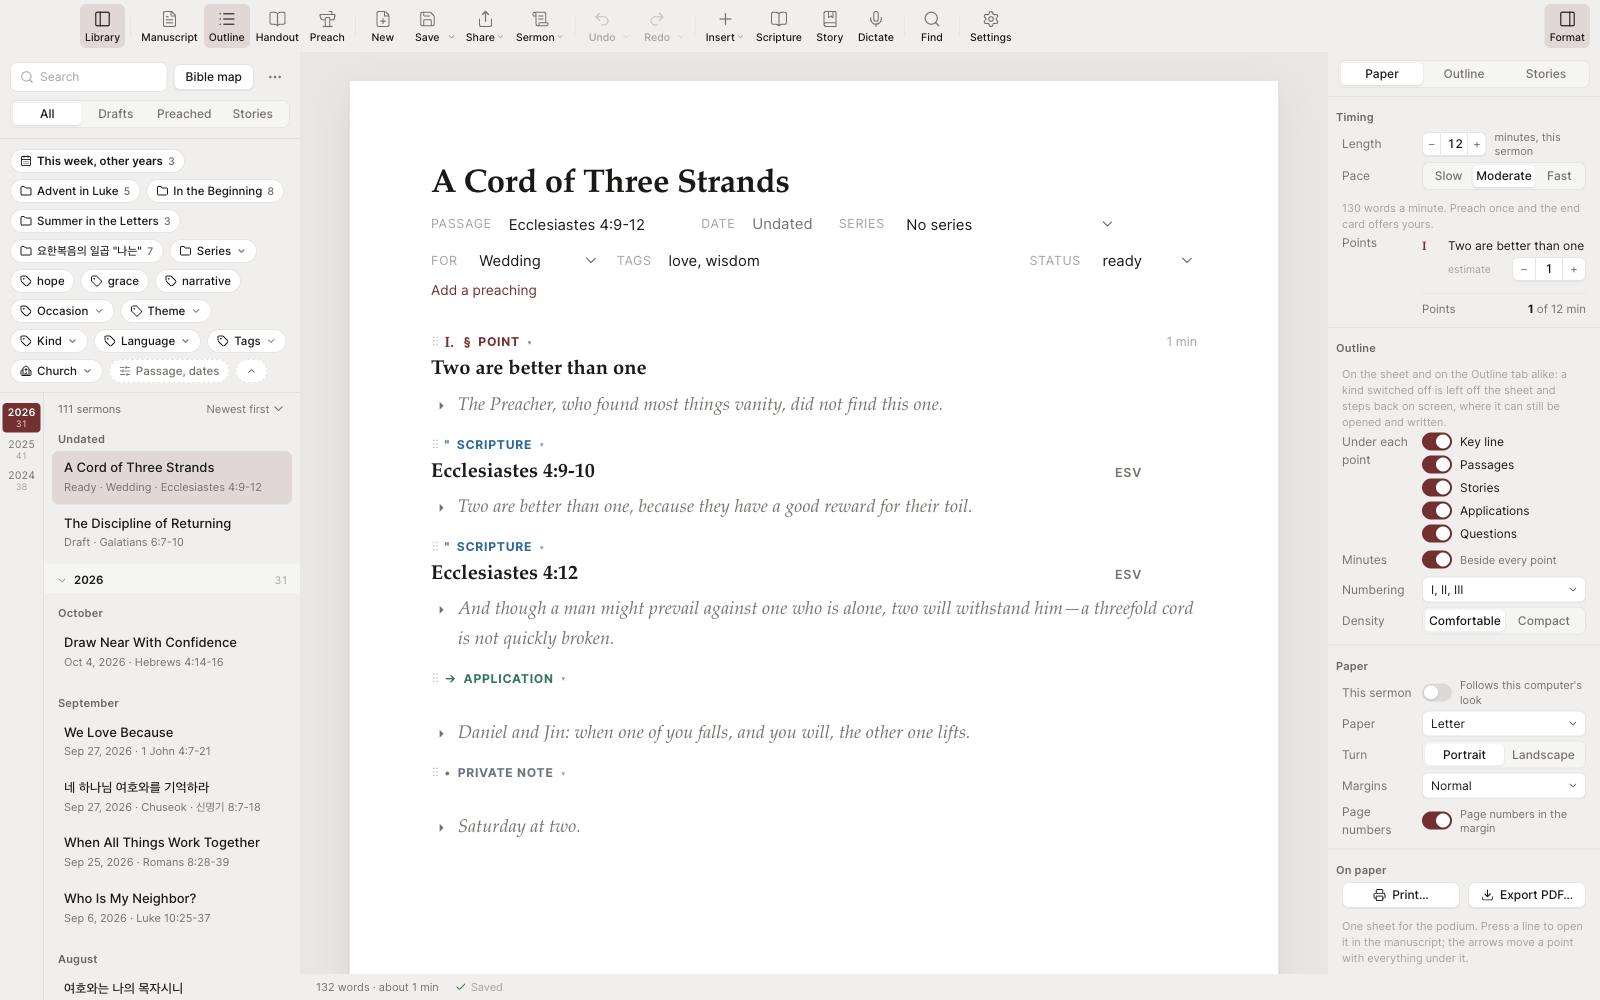Turn off the Applications toggle

pyautogui.click(x=1437, y=511)
